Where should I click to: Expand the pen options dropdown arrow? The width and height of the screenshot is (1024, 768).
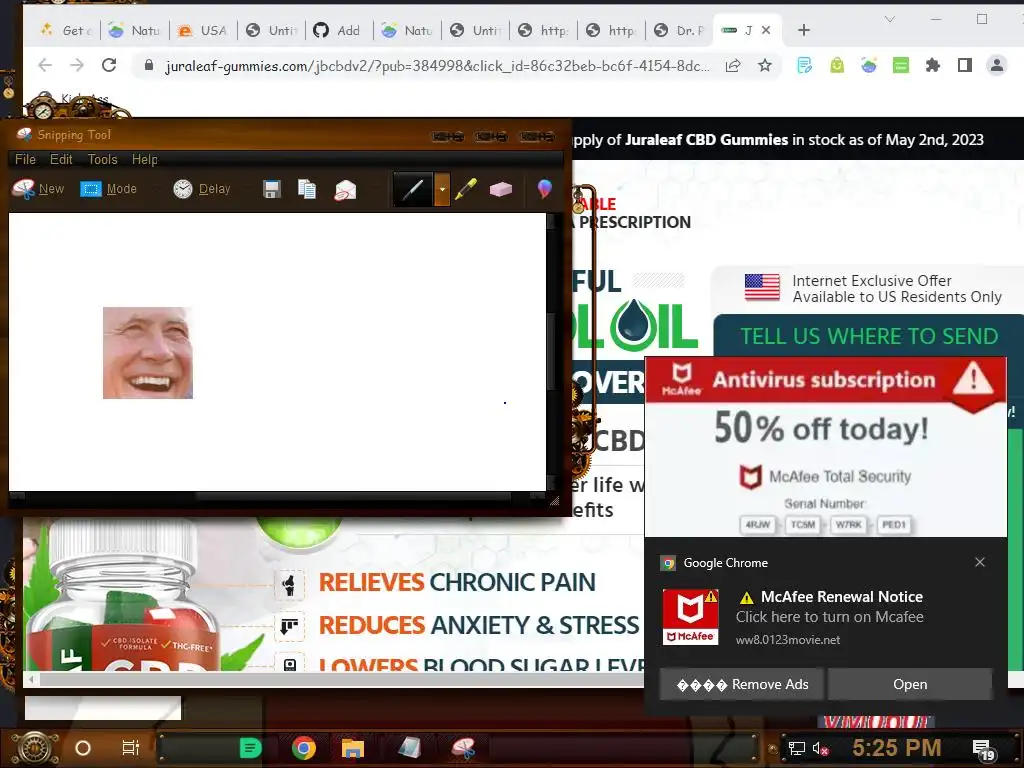[442, 189]
